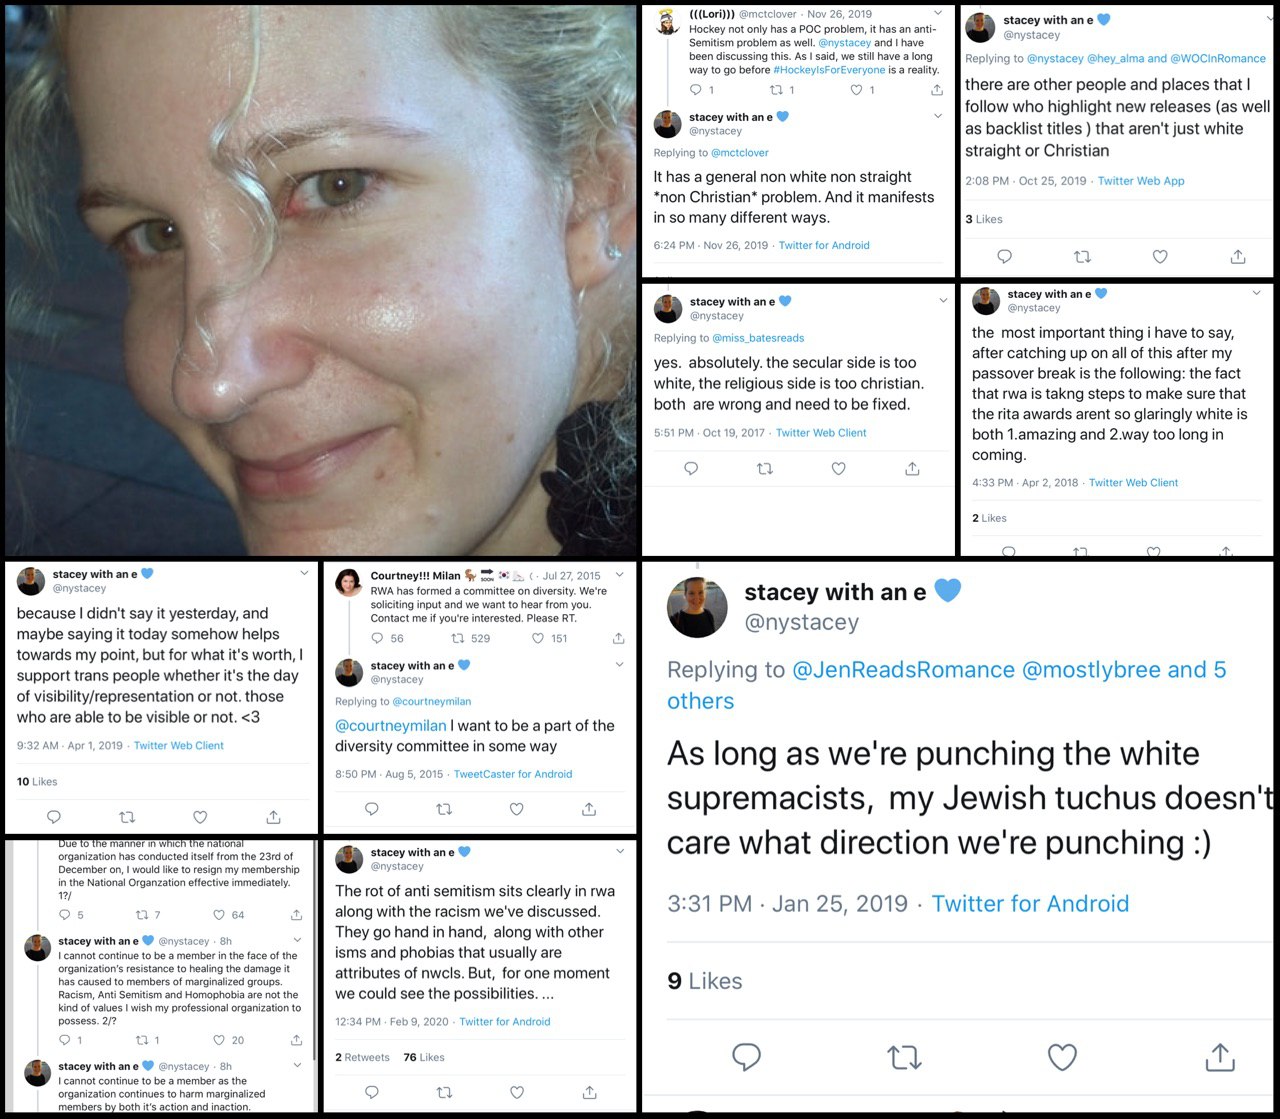Click the "TweetCaster for Android" source link
The width and height of the screenshot is (1280, 1119).
(x=513, y=774)
